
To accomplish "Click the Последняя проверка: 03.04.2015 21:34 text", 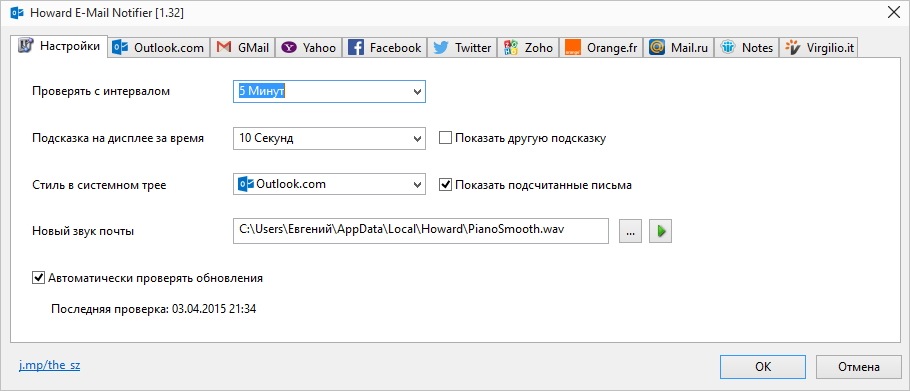I will point(154,309).
